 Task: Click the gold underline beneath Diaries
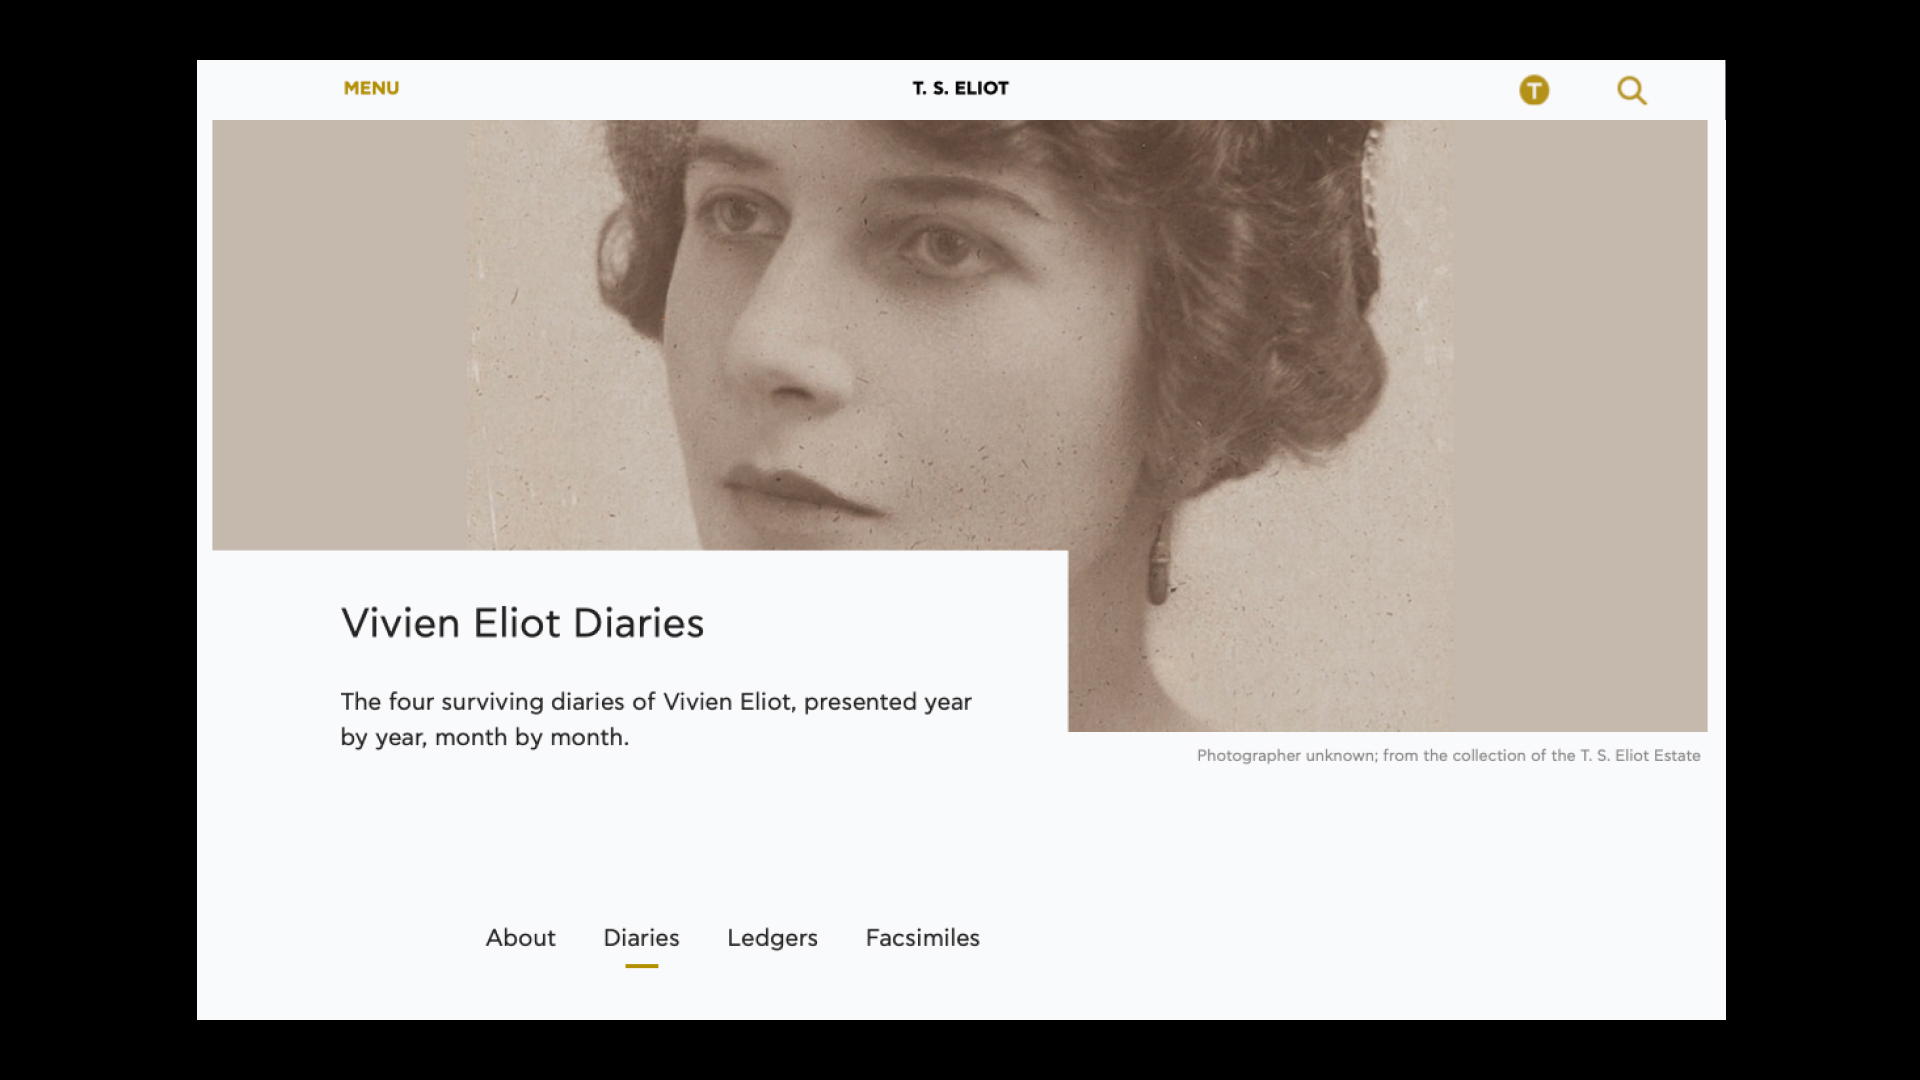(x=641, y=966)
